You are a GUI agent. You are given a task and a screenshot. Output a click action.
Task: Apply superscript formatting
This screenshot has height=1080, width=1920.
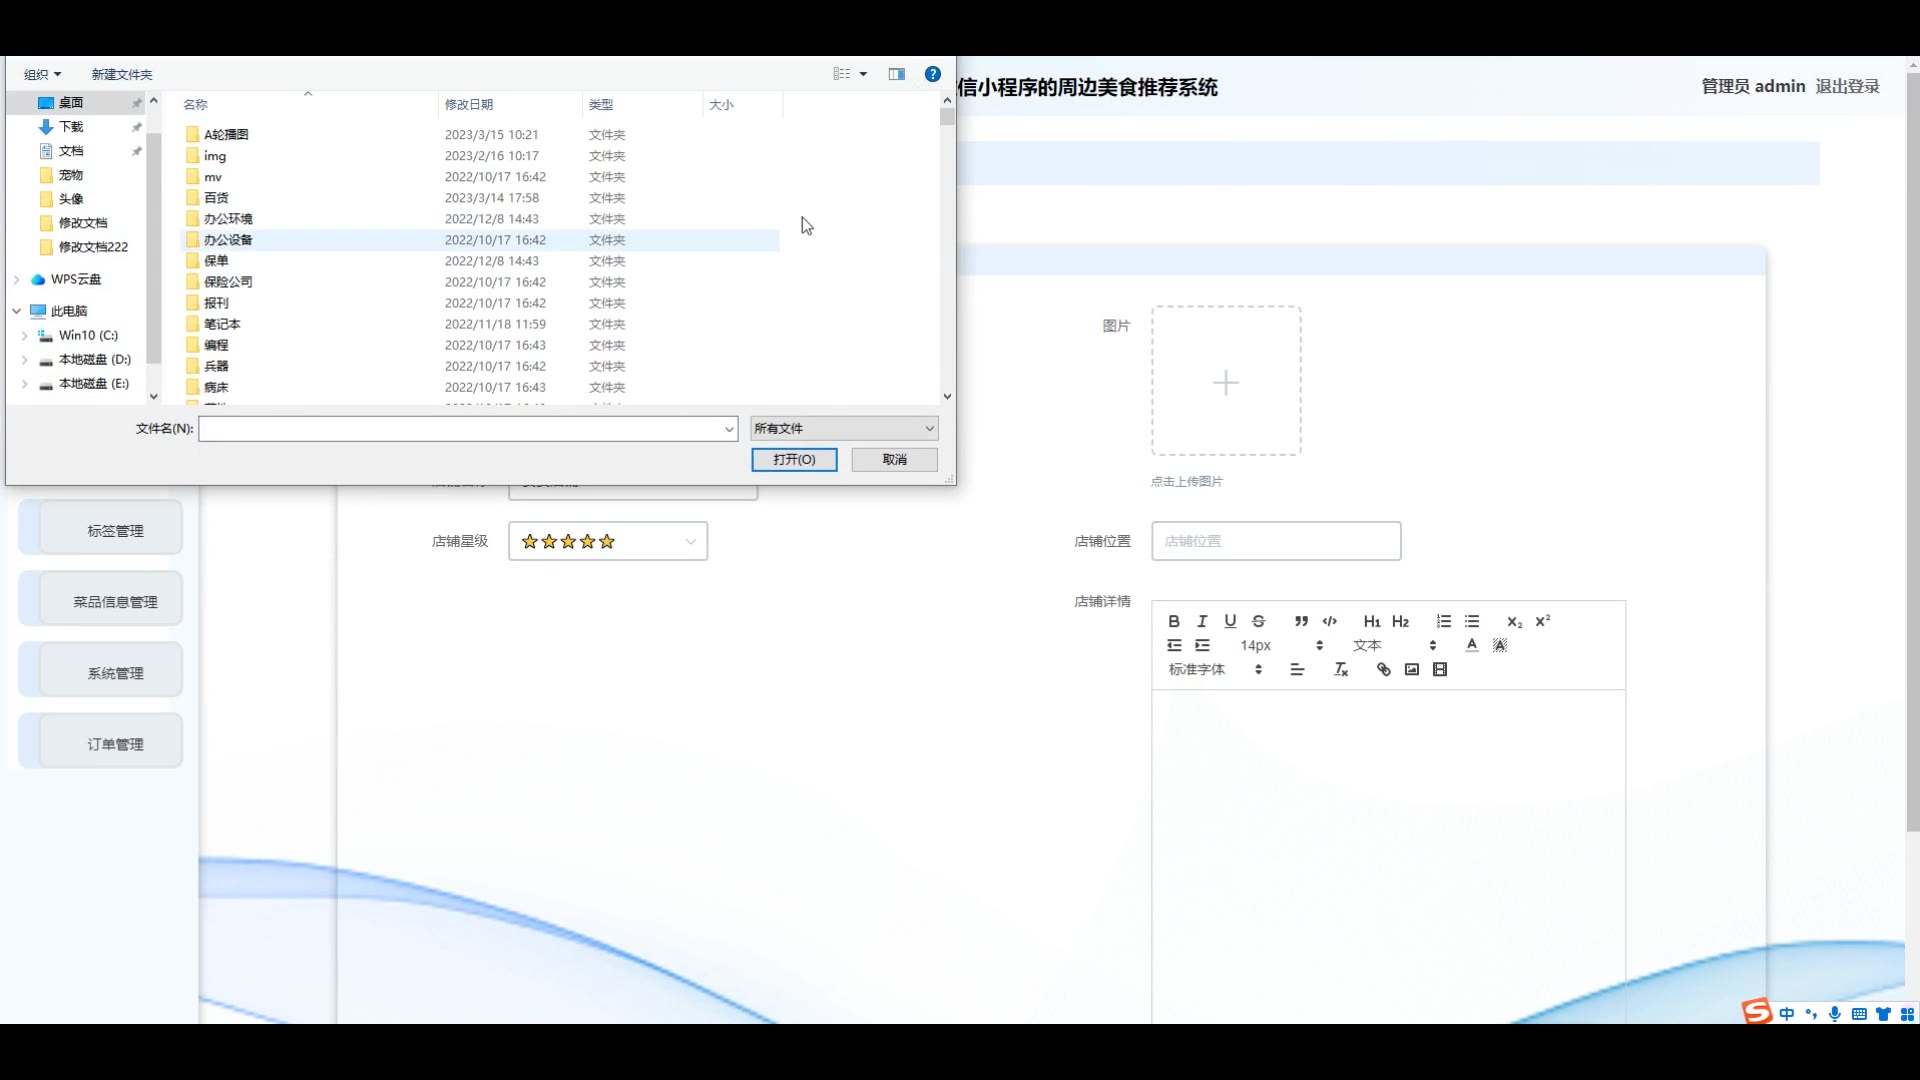coord(1543,621)
